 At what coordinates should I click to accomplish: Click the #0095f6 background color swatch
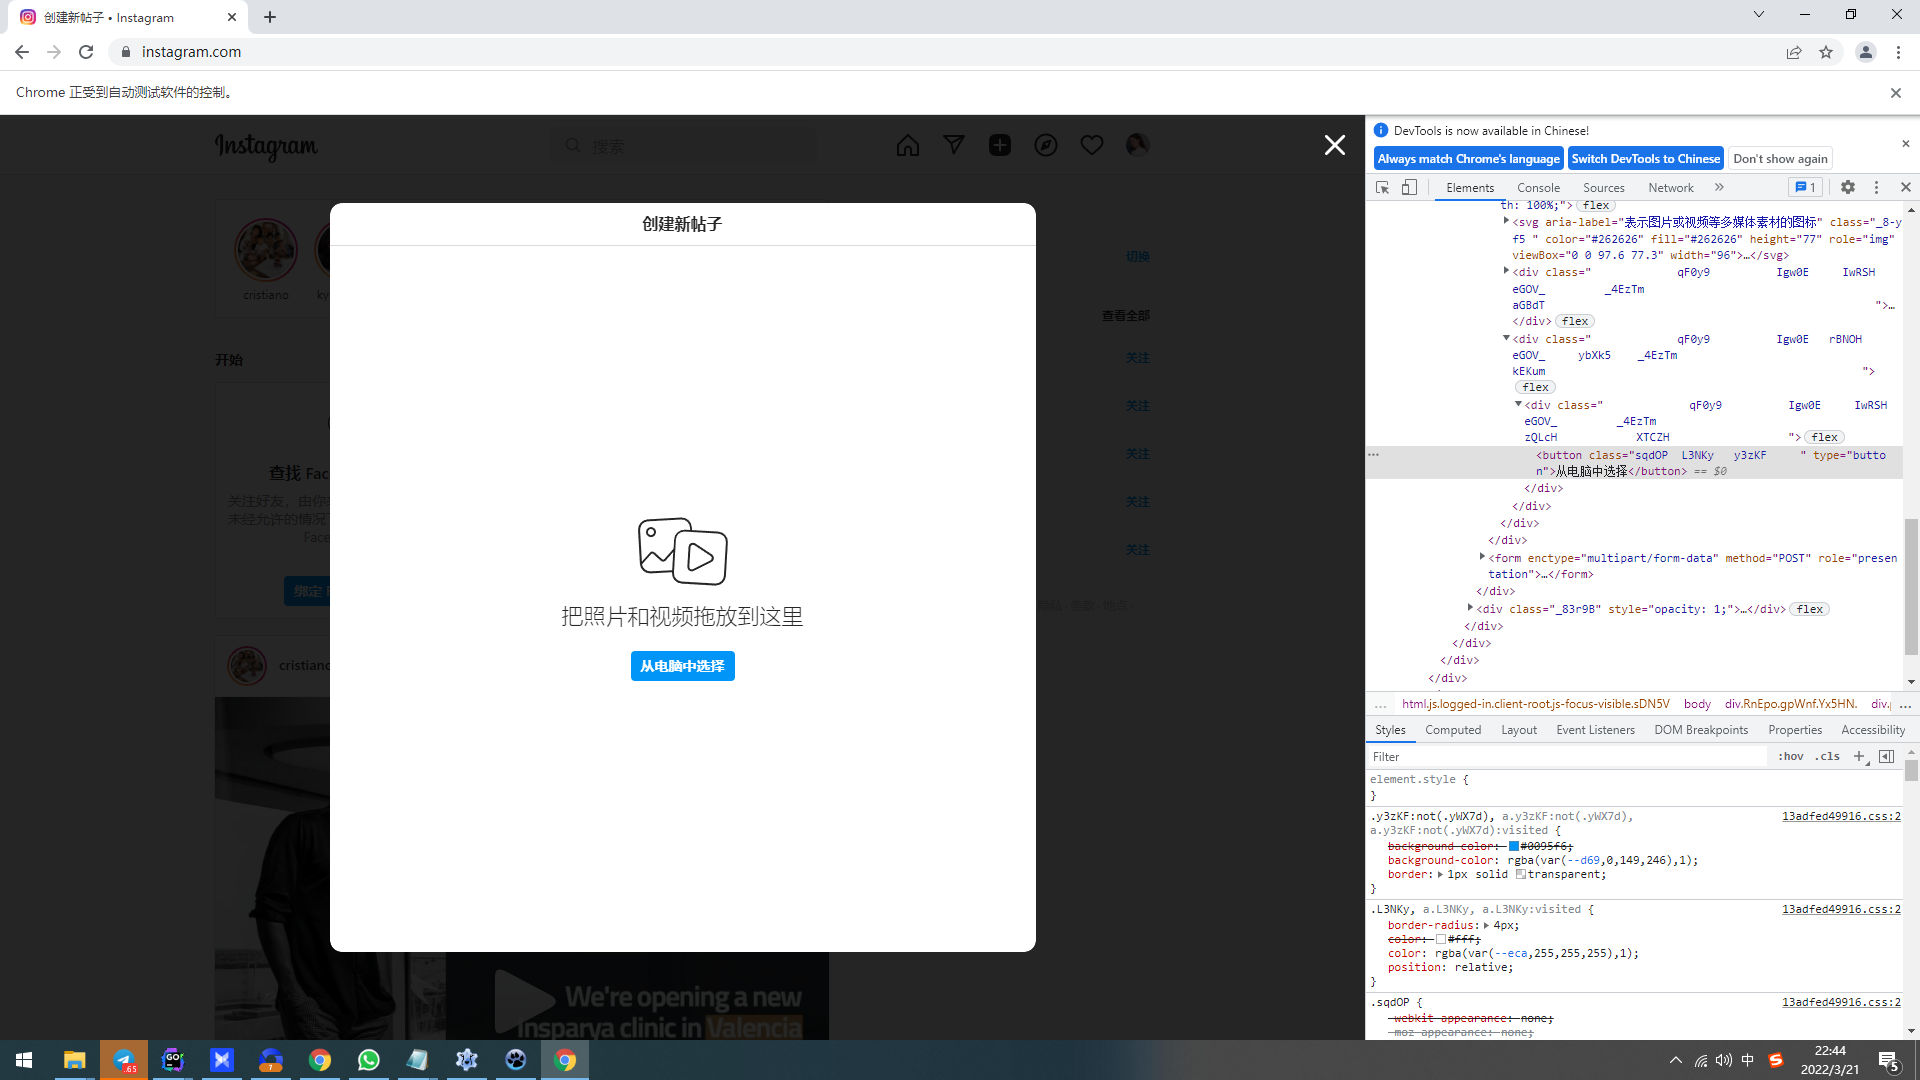(x=1513, y=847)
